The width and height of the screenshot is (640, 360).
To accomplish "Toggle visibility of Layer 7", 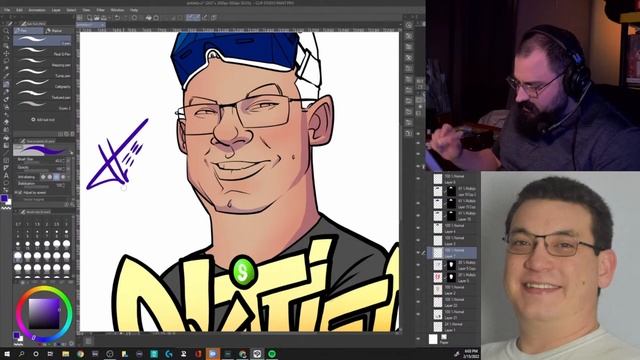I will point(418,253).
